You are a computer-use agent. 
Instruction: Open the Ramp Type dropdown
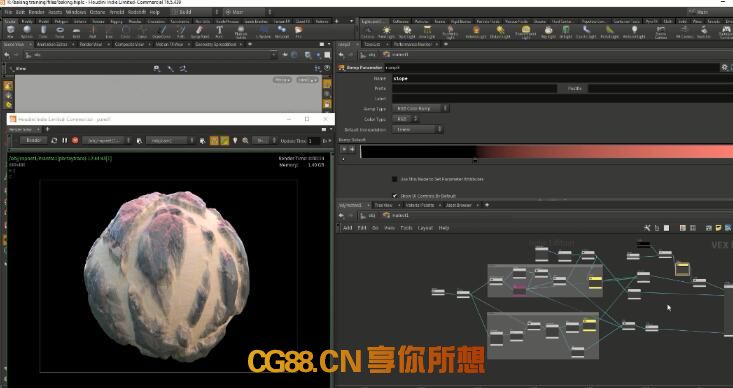421,108
